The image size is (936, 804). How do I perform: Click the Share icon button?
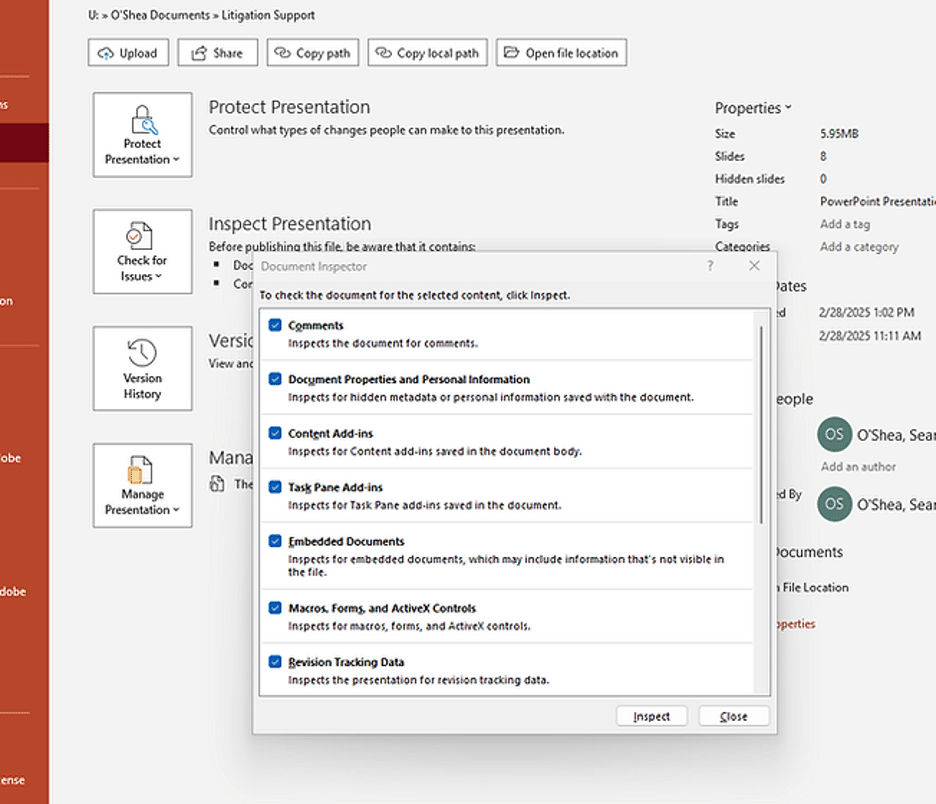click(x=200, y=53)
